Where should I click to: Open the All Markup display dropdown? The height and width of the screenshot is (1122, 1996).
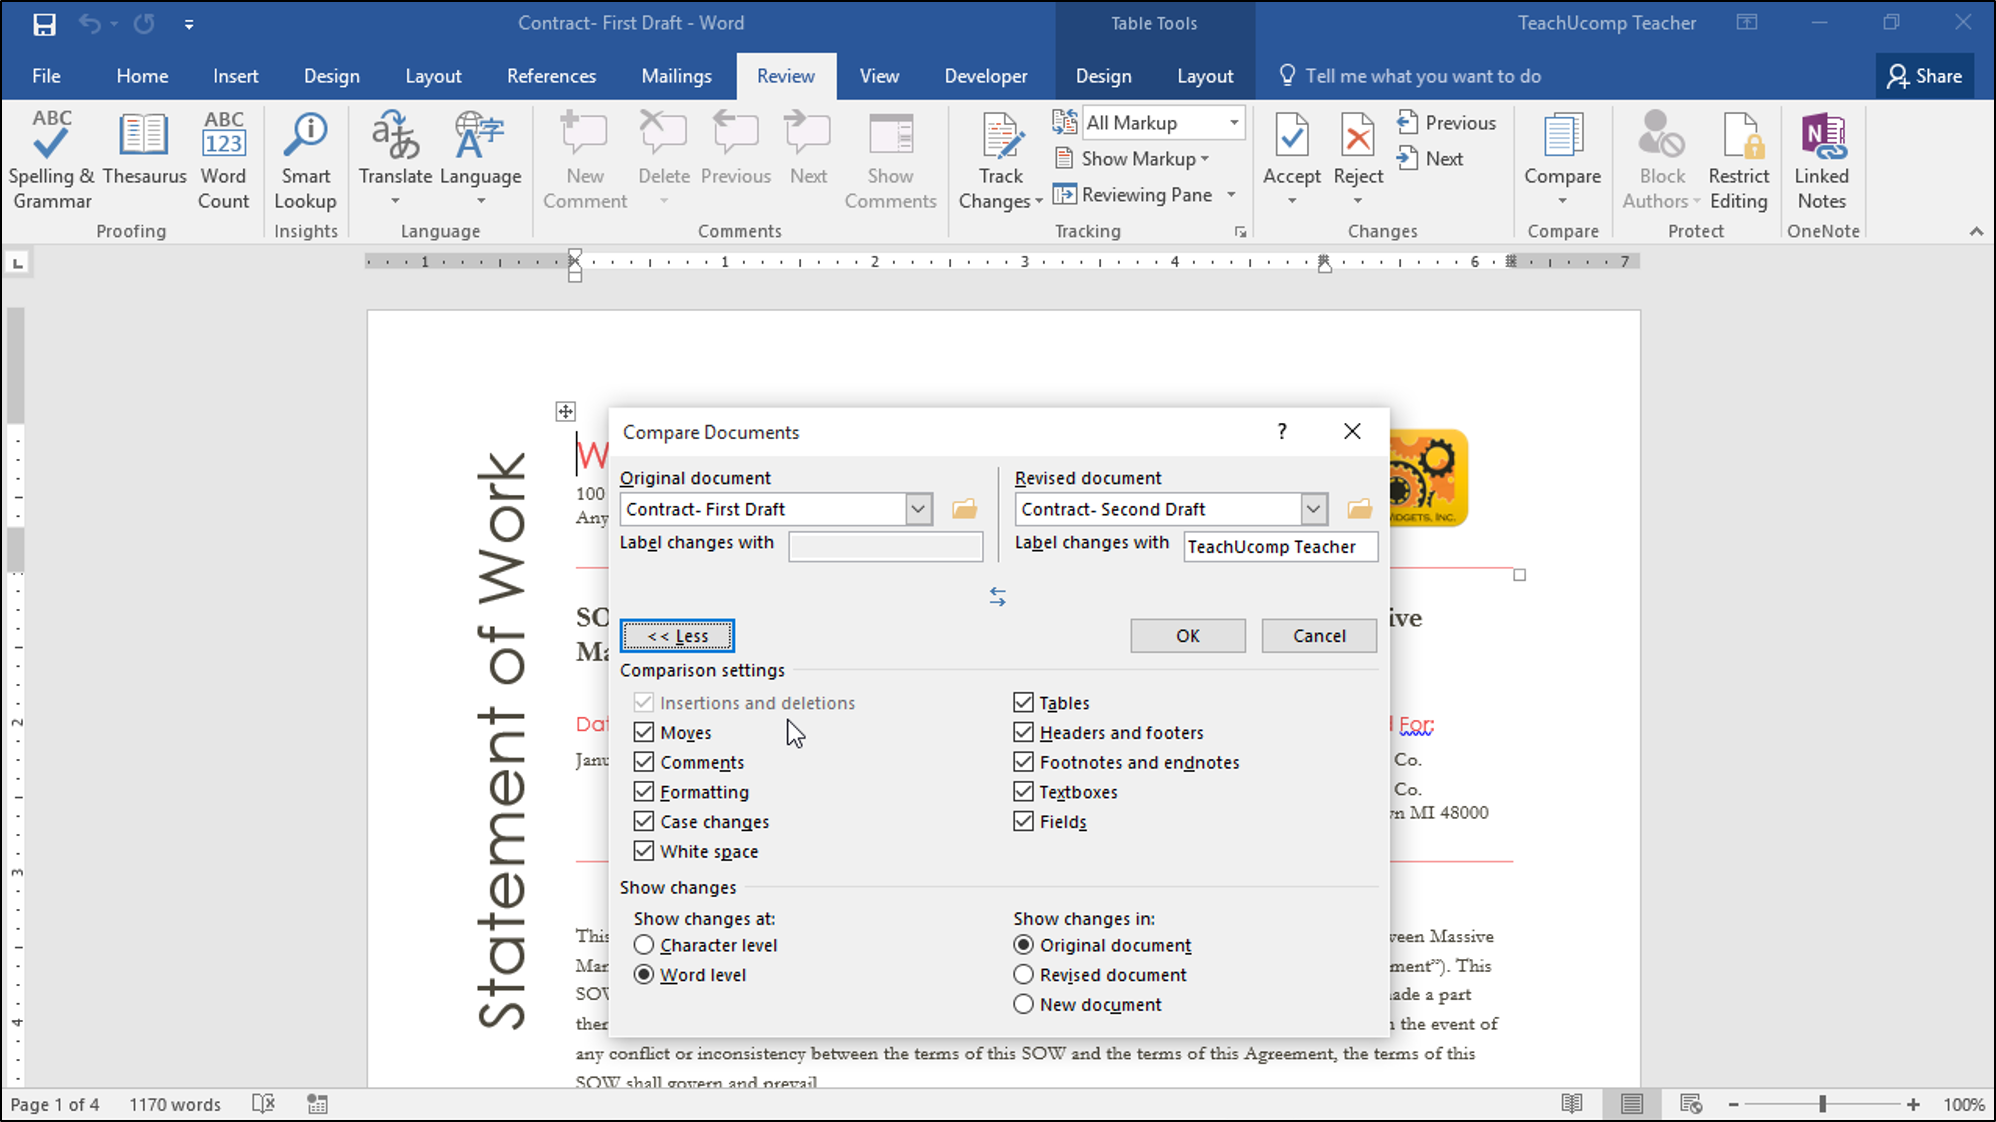click(1234, 123)
